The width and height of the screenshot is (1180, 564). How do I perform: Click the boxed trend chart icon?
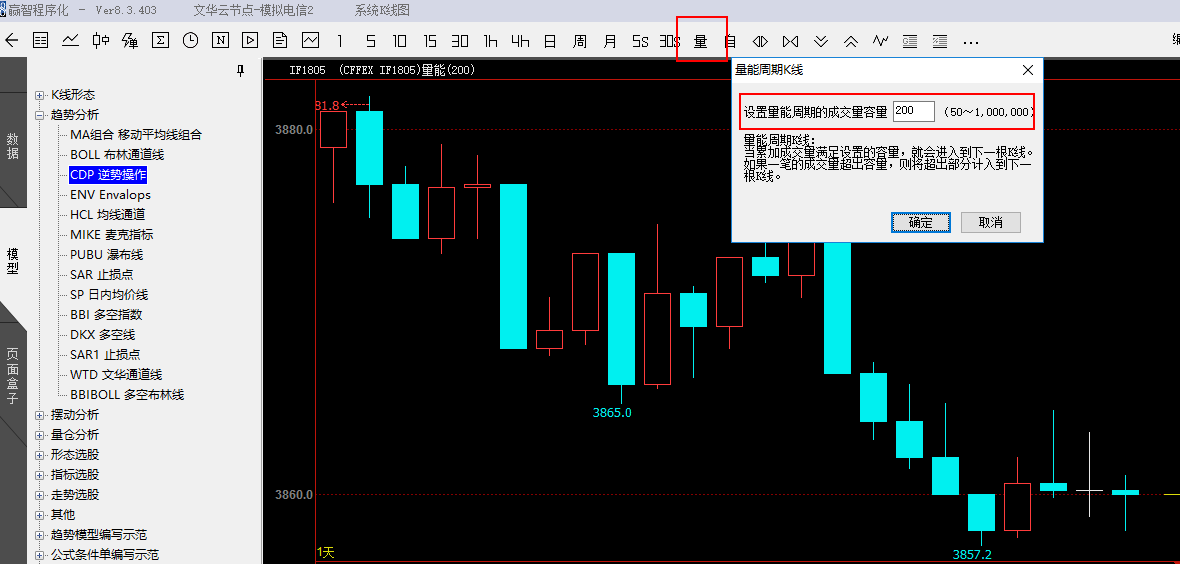[x=310, y=41]
